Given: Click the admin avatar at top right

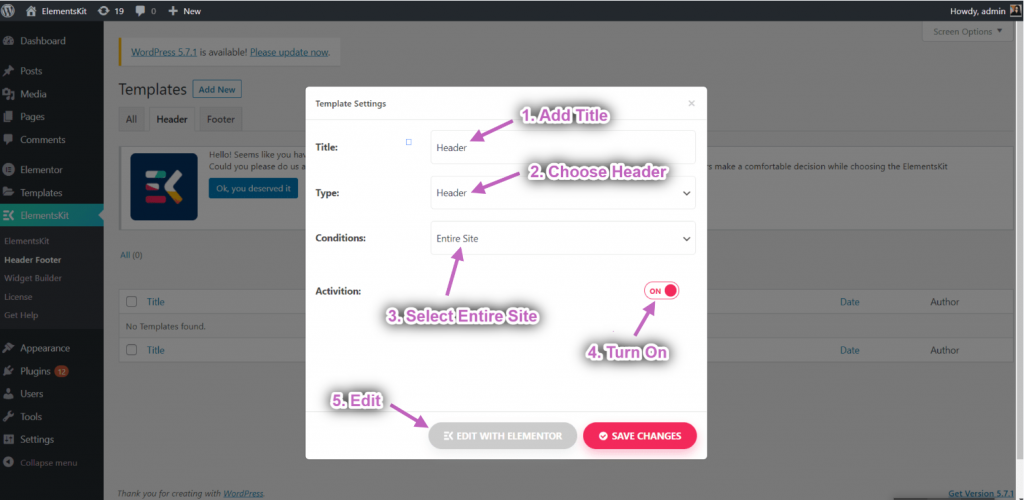Looking at the screenshot, I should tap(1015, 10).
